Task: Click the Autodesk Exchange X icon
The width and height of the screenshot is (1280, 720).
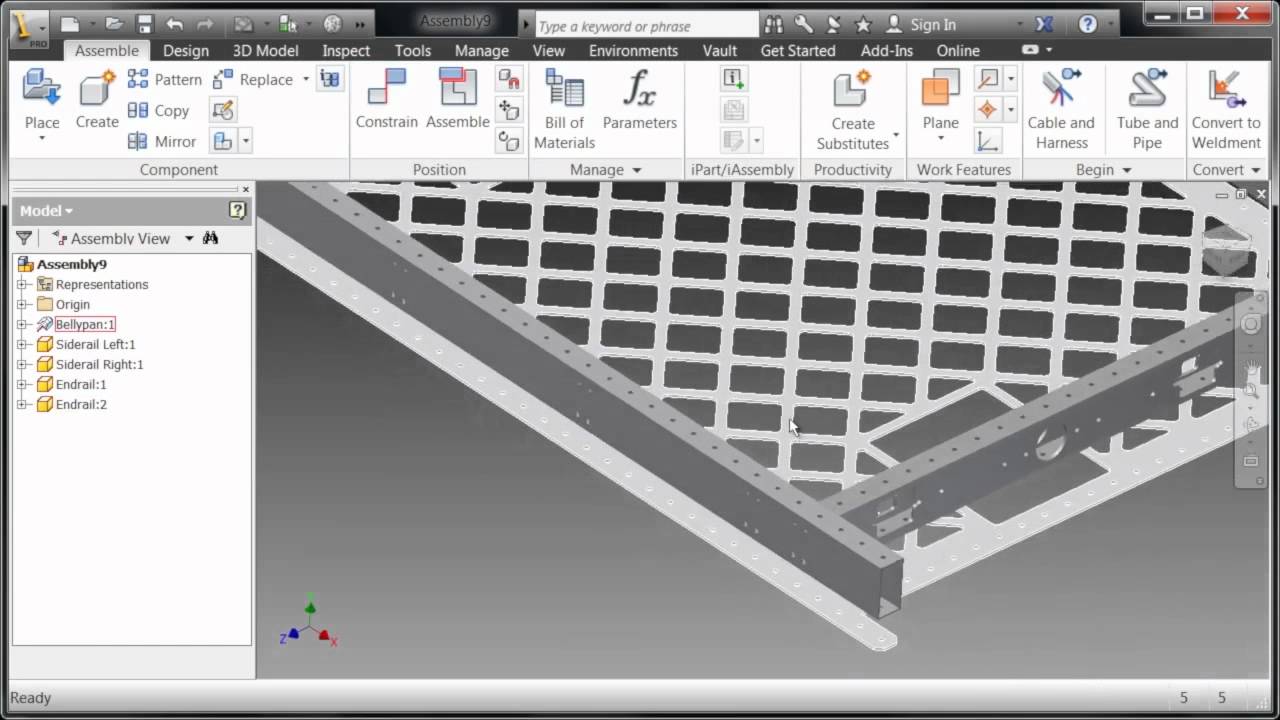Action: [x=1044, y=24]
